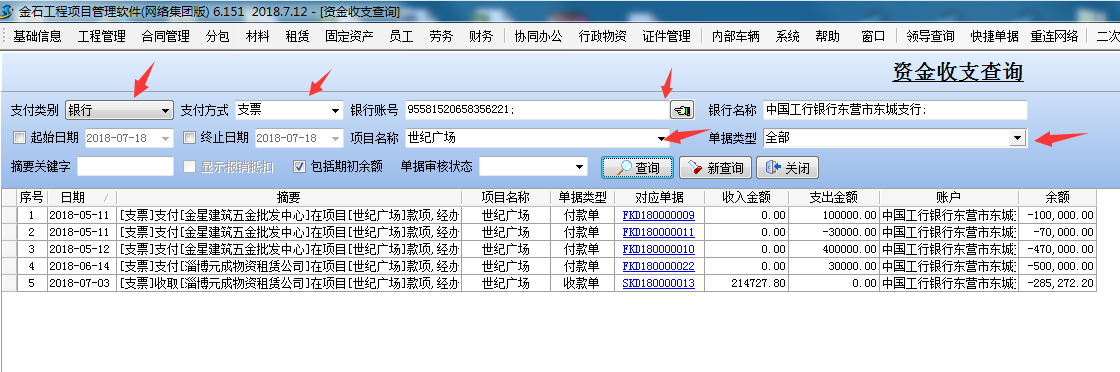Click the bank account lookup icon button
The width and height of the screenshot is (1120, 372).
point(681,110)
